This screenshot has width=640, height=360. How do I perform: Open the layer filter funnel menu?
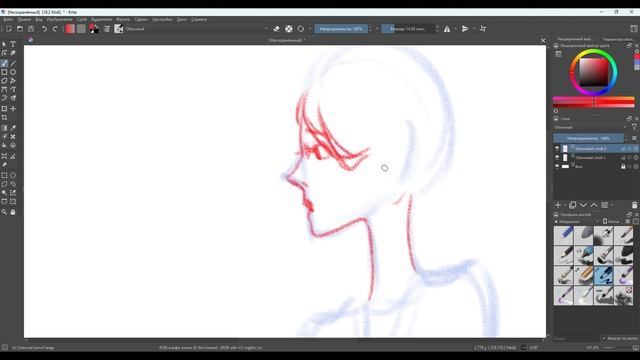point(635,127)
